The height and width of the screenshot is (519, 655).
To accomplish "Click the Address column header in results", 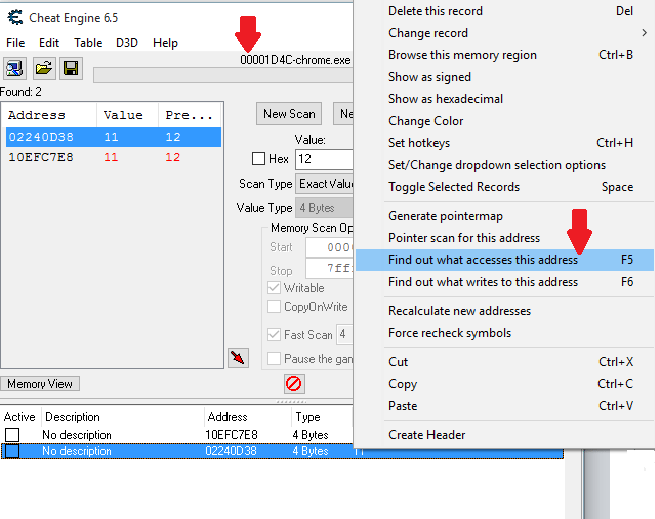I will coord(50,115).
